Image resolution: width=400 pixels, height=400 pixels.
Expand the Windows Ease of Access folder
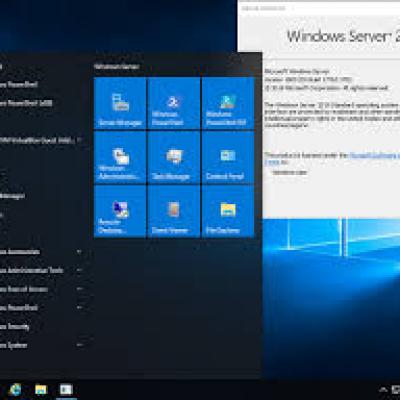click(x=42, y=289)
